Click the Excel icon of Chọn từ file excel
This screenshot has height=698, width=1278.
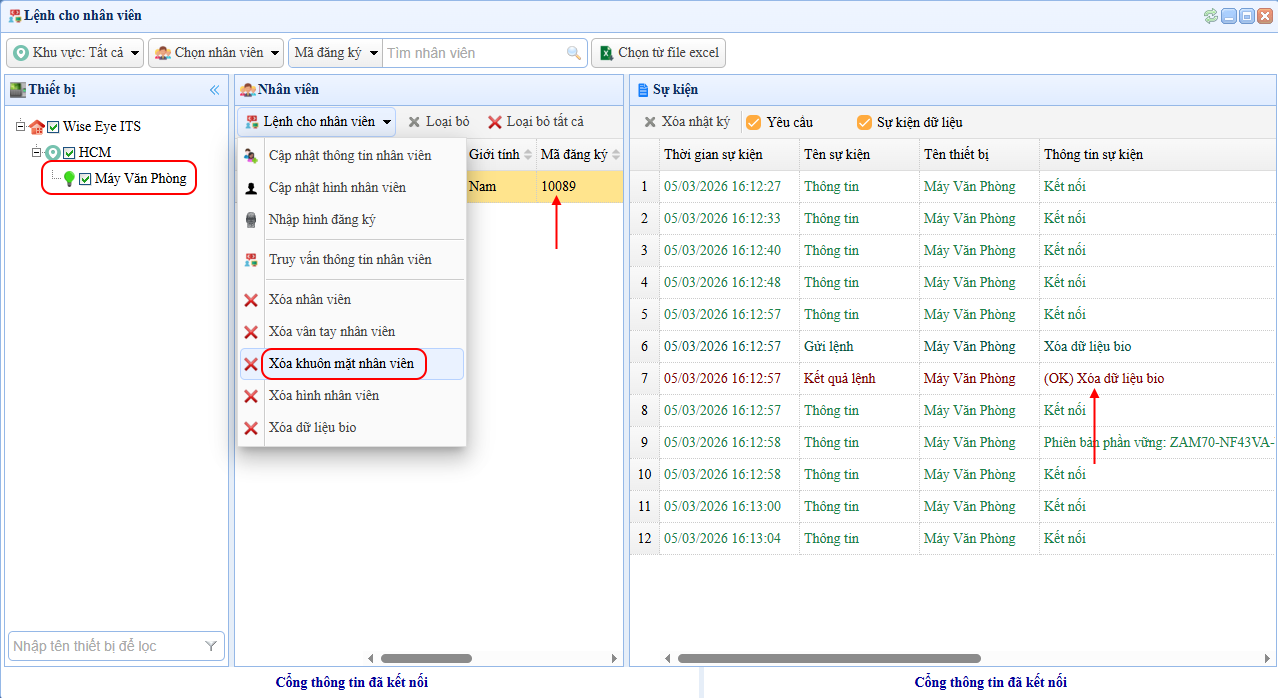point(606,53)
